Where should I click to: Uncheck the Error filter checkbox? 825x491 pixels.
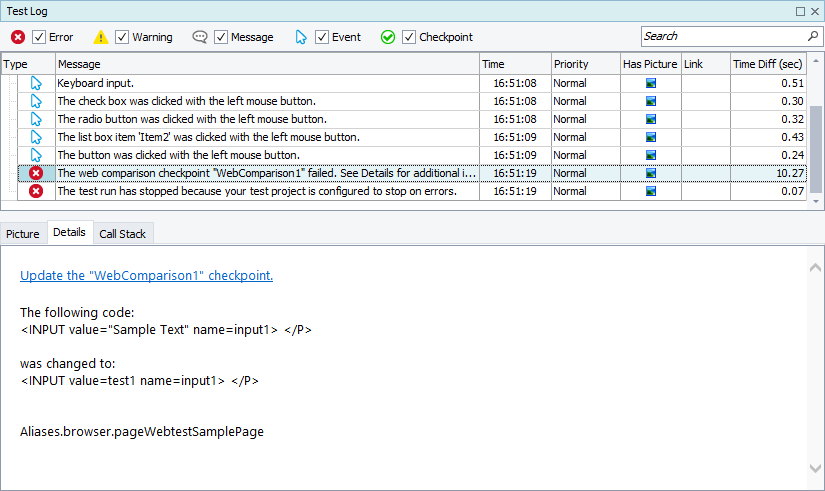click(x=39, y=37)
